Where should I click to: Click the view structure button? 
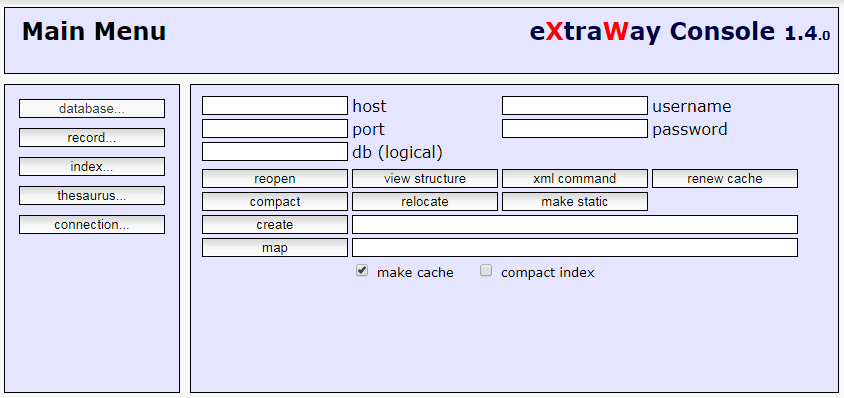point(425,178)
